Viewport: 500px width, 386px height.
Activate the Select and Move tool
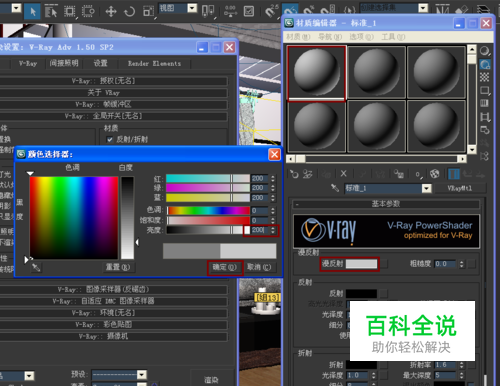[x=111, y=12]
